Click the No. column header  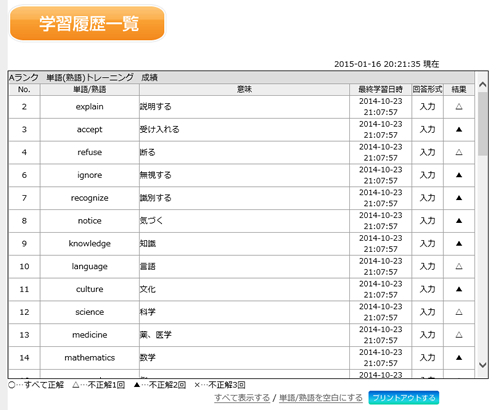(24, 89)
